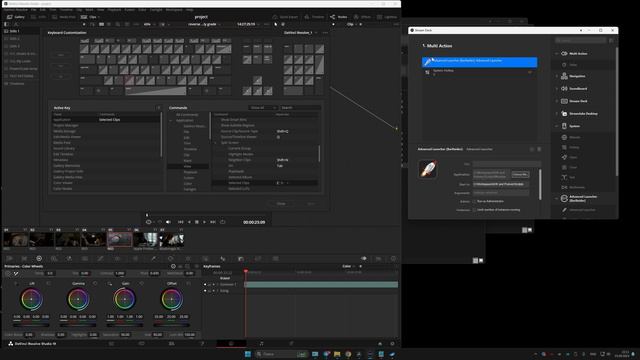The height and width of the screenshot is (360, 640).
Task: Adjust the Lift color wheel
Action: click(x=31, y=299)
